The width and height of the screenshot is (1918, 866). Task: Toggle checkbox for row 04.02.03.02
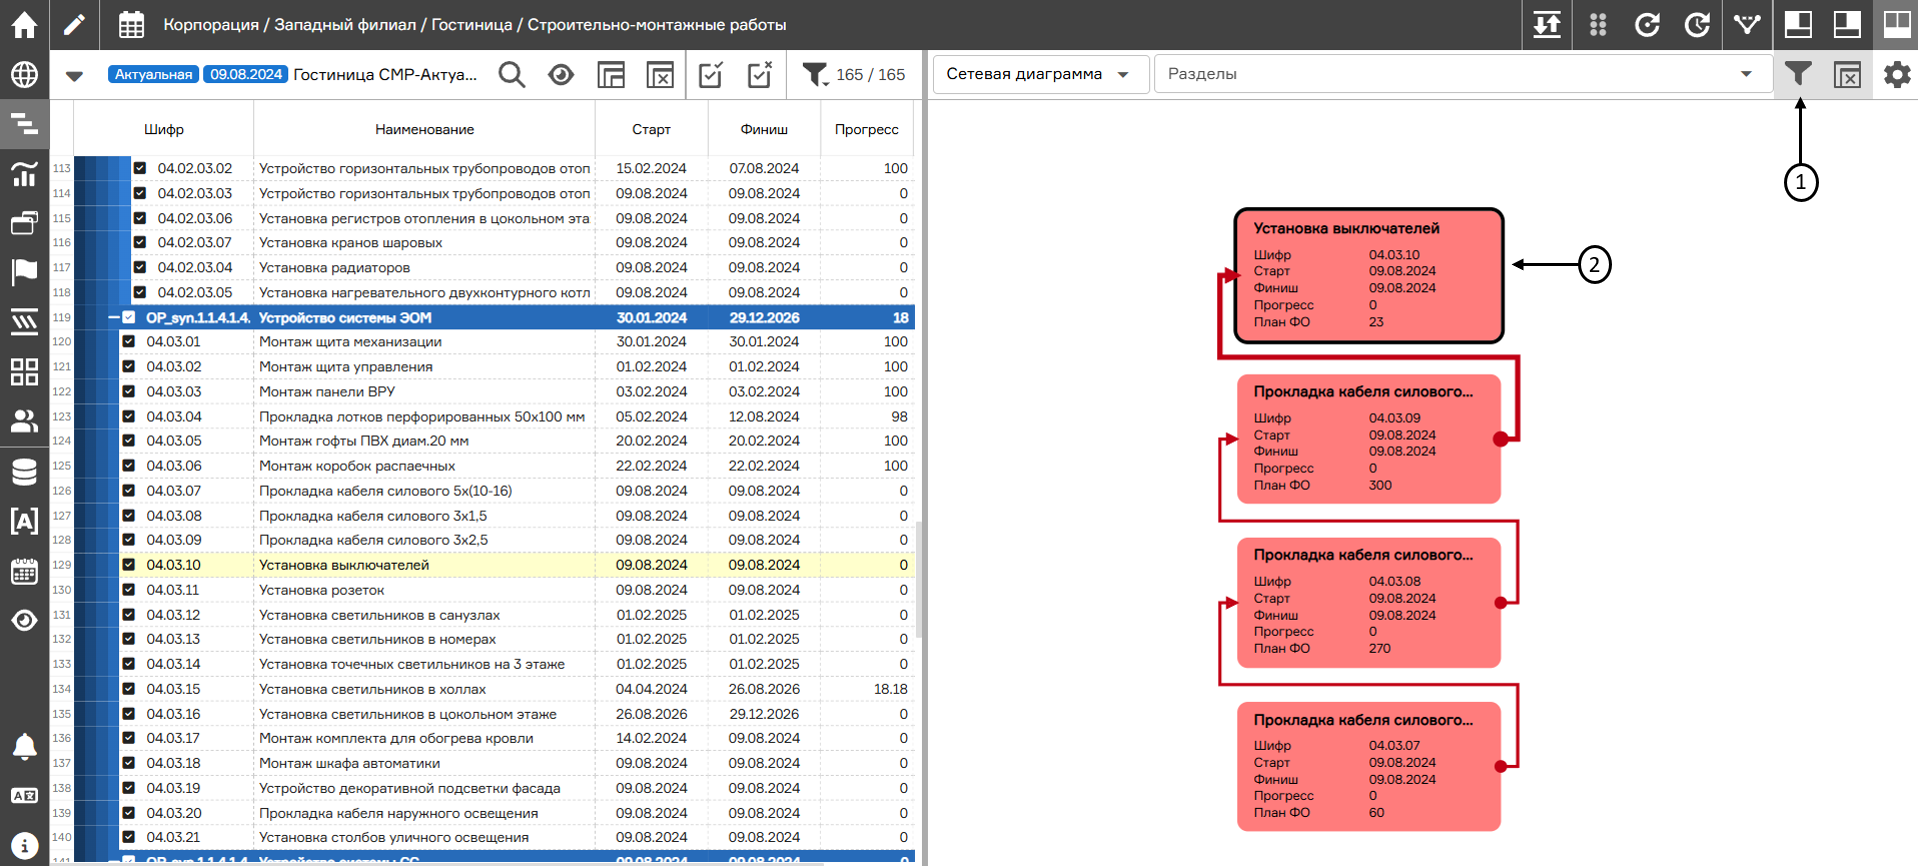tap(140, 168)
